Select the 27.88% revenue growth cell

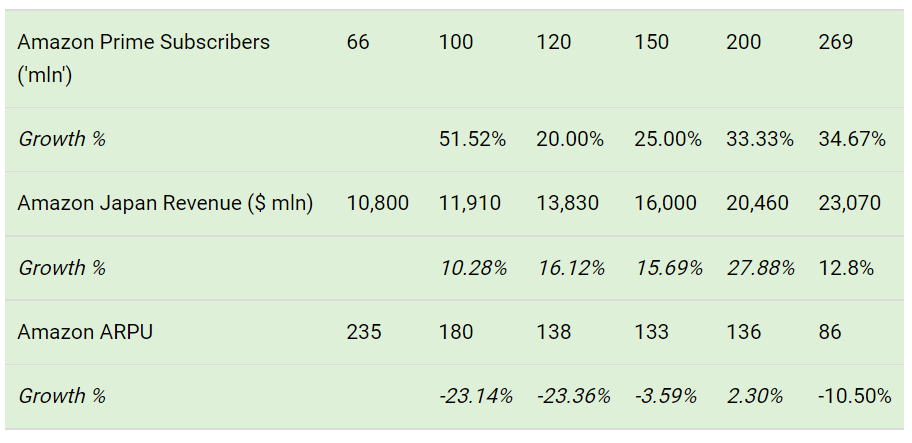[x=760, y=268]
